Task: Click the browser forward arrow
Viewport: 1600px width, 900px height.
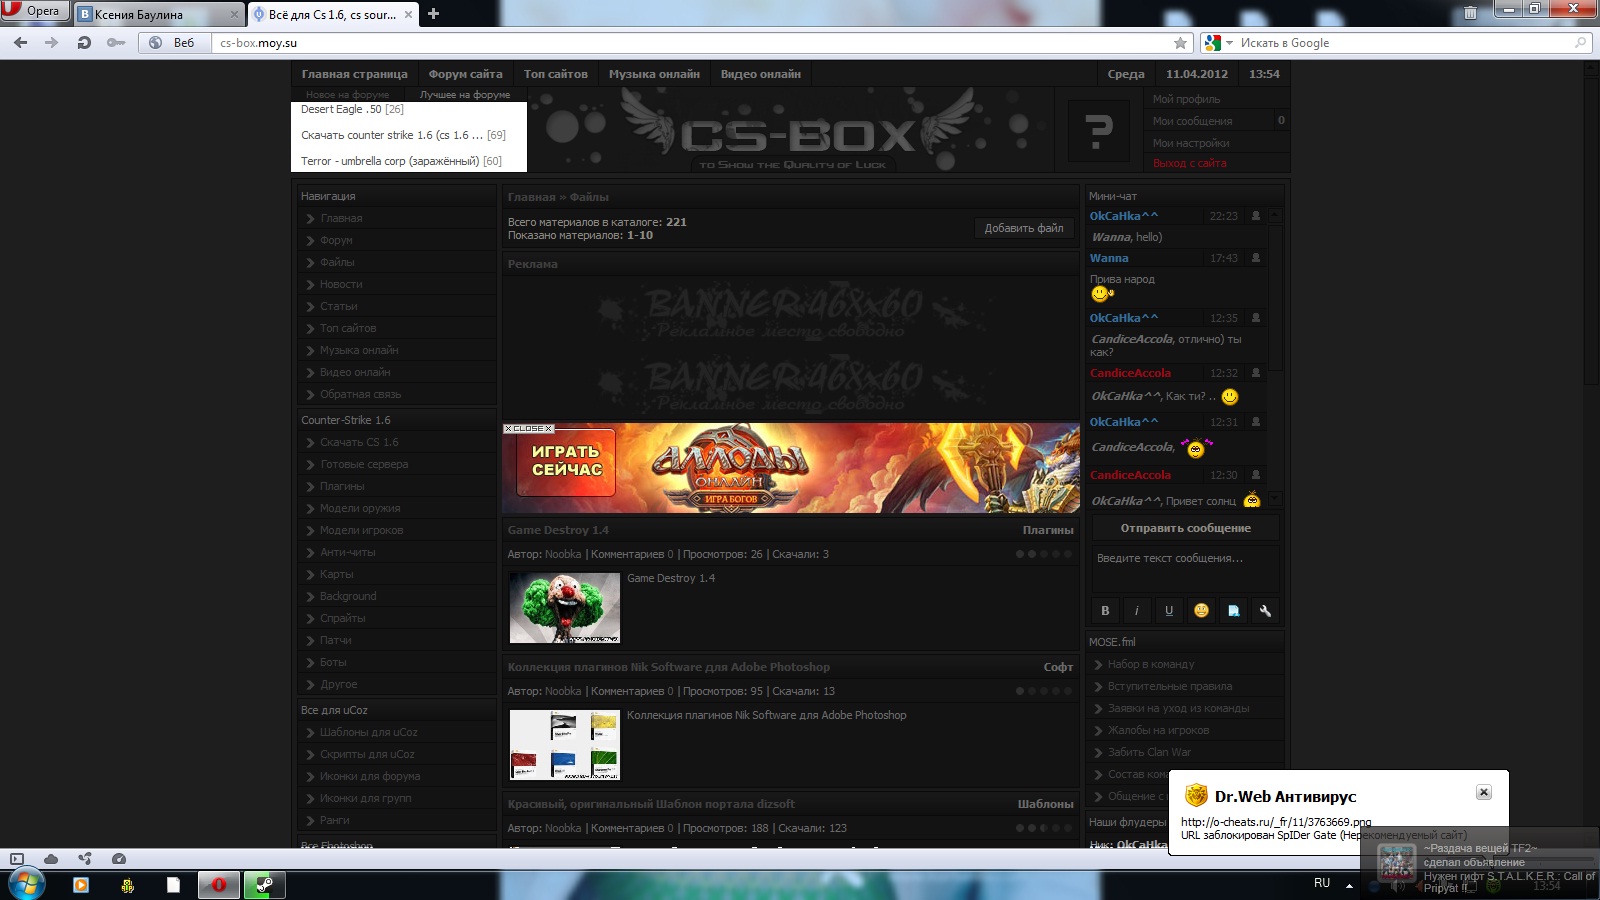Action: point(52,43)
